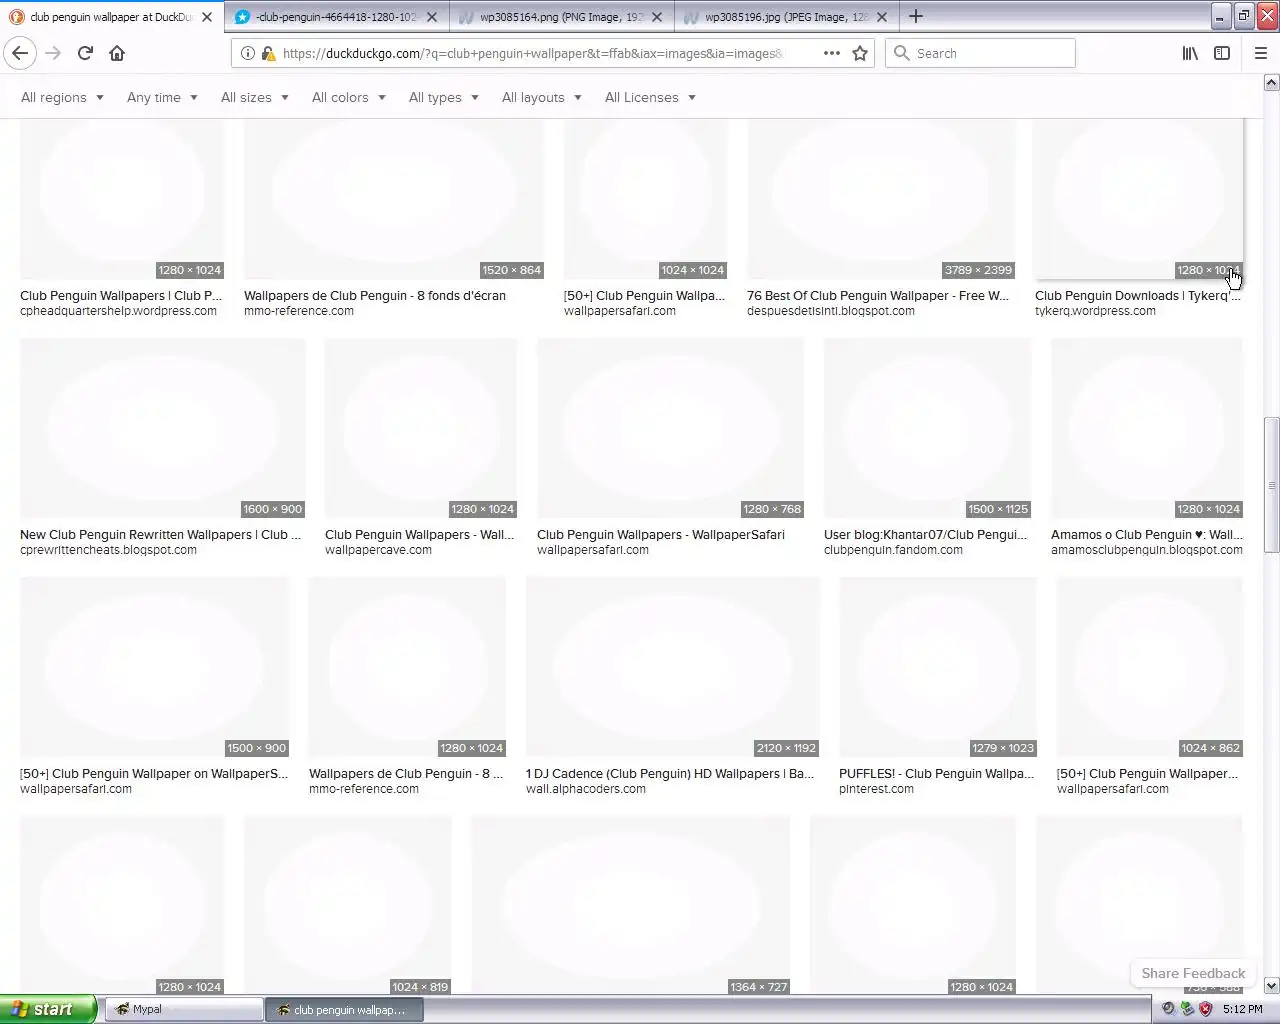
Task: Switch to the club-penguin-4664418-1280 tab
Action: click(x=336, y=17)
